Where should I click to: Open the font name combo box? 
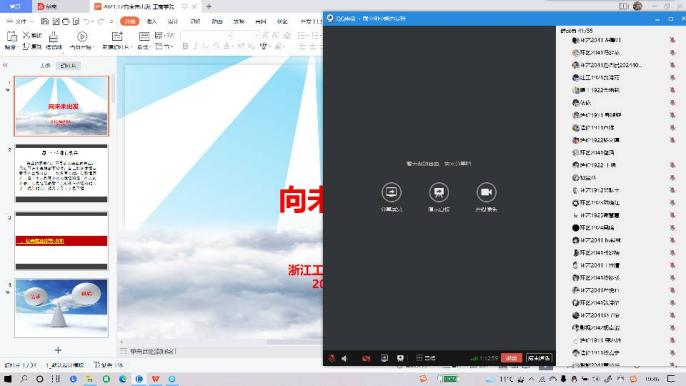[x=206, y=35]
